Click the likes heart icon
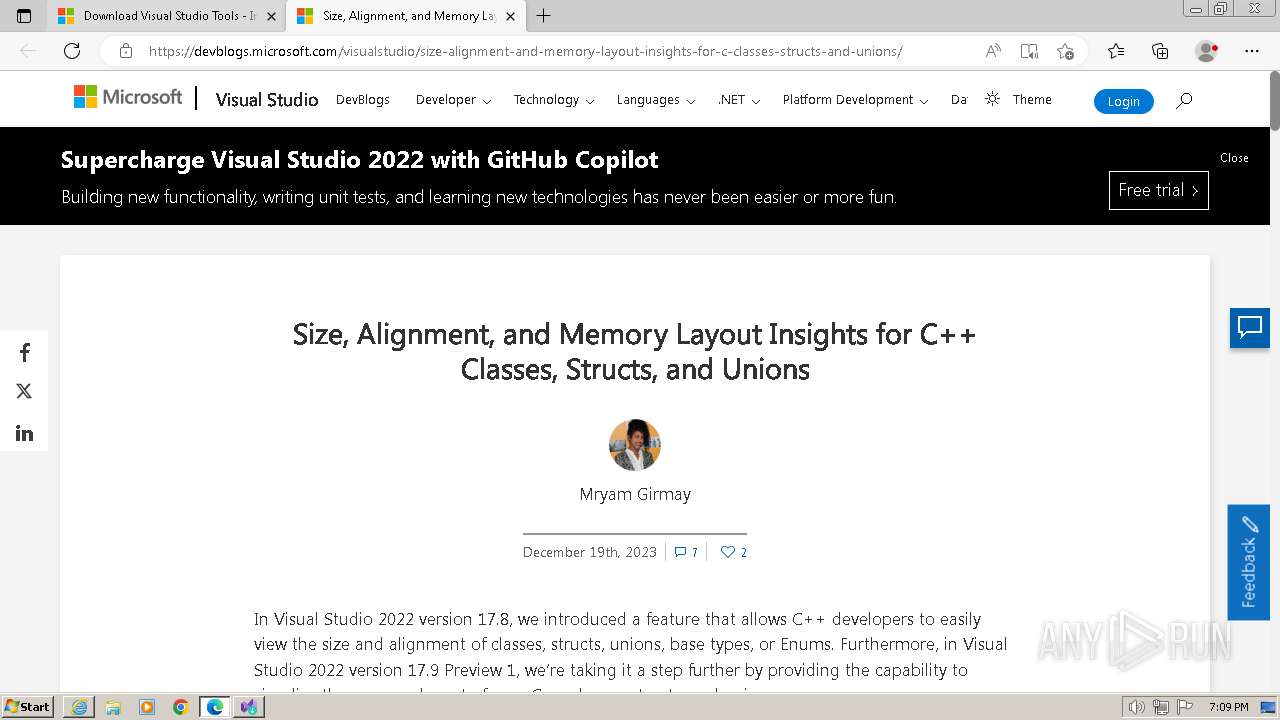This screenshot has width=1280, height=720. click(x=728, y=552)
